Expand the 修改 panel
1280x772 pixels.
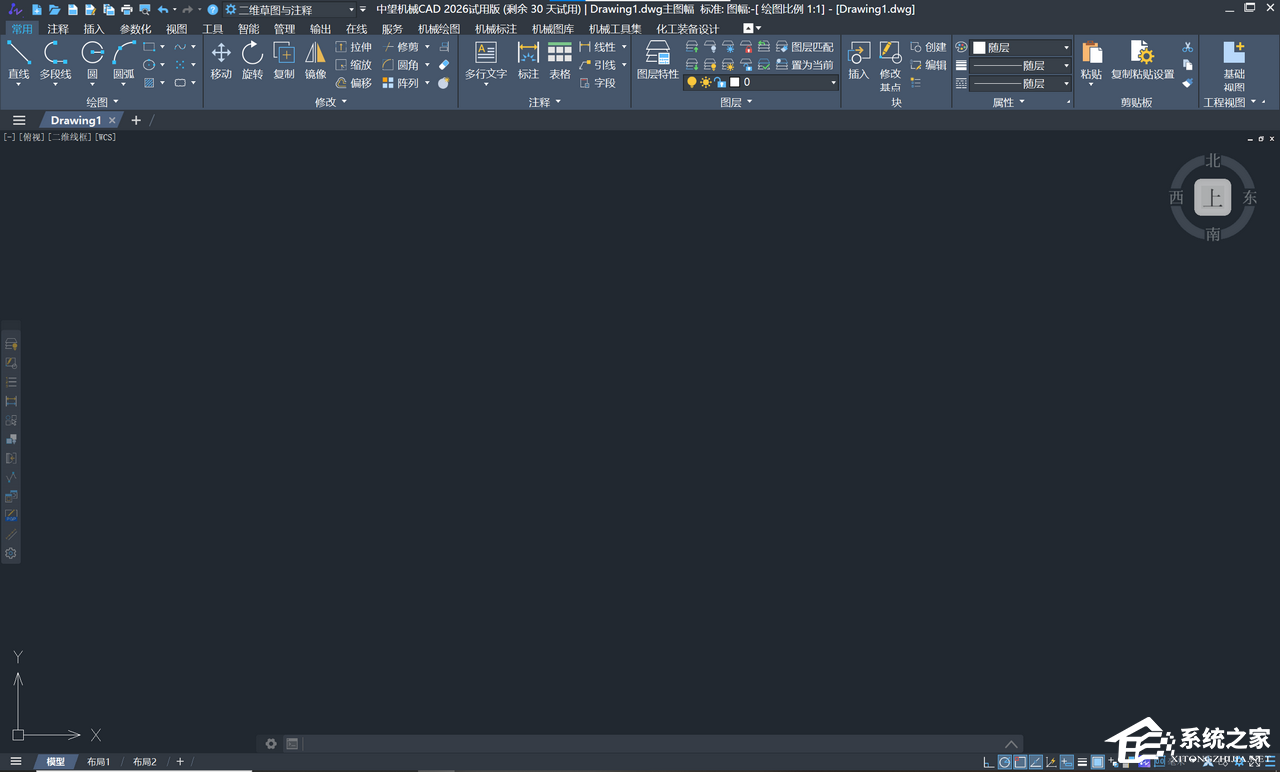(x=331, y=102)
